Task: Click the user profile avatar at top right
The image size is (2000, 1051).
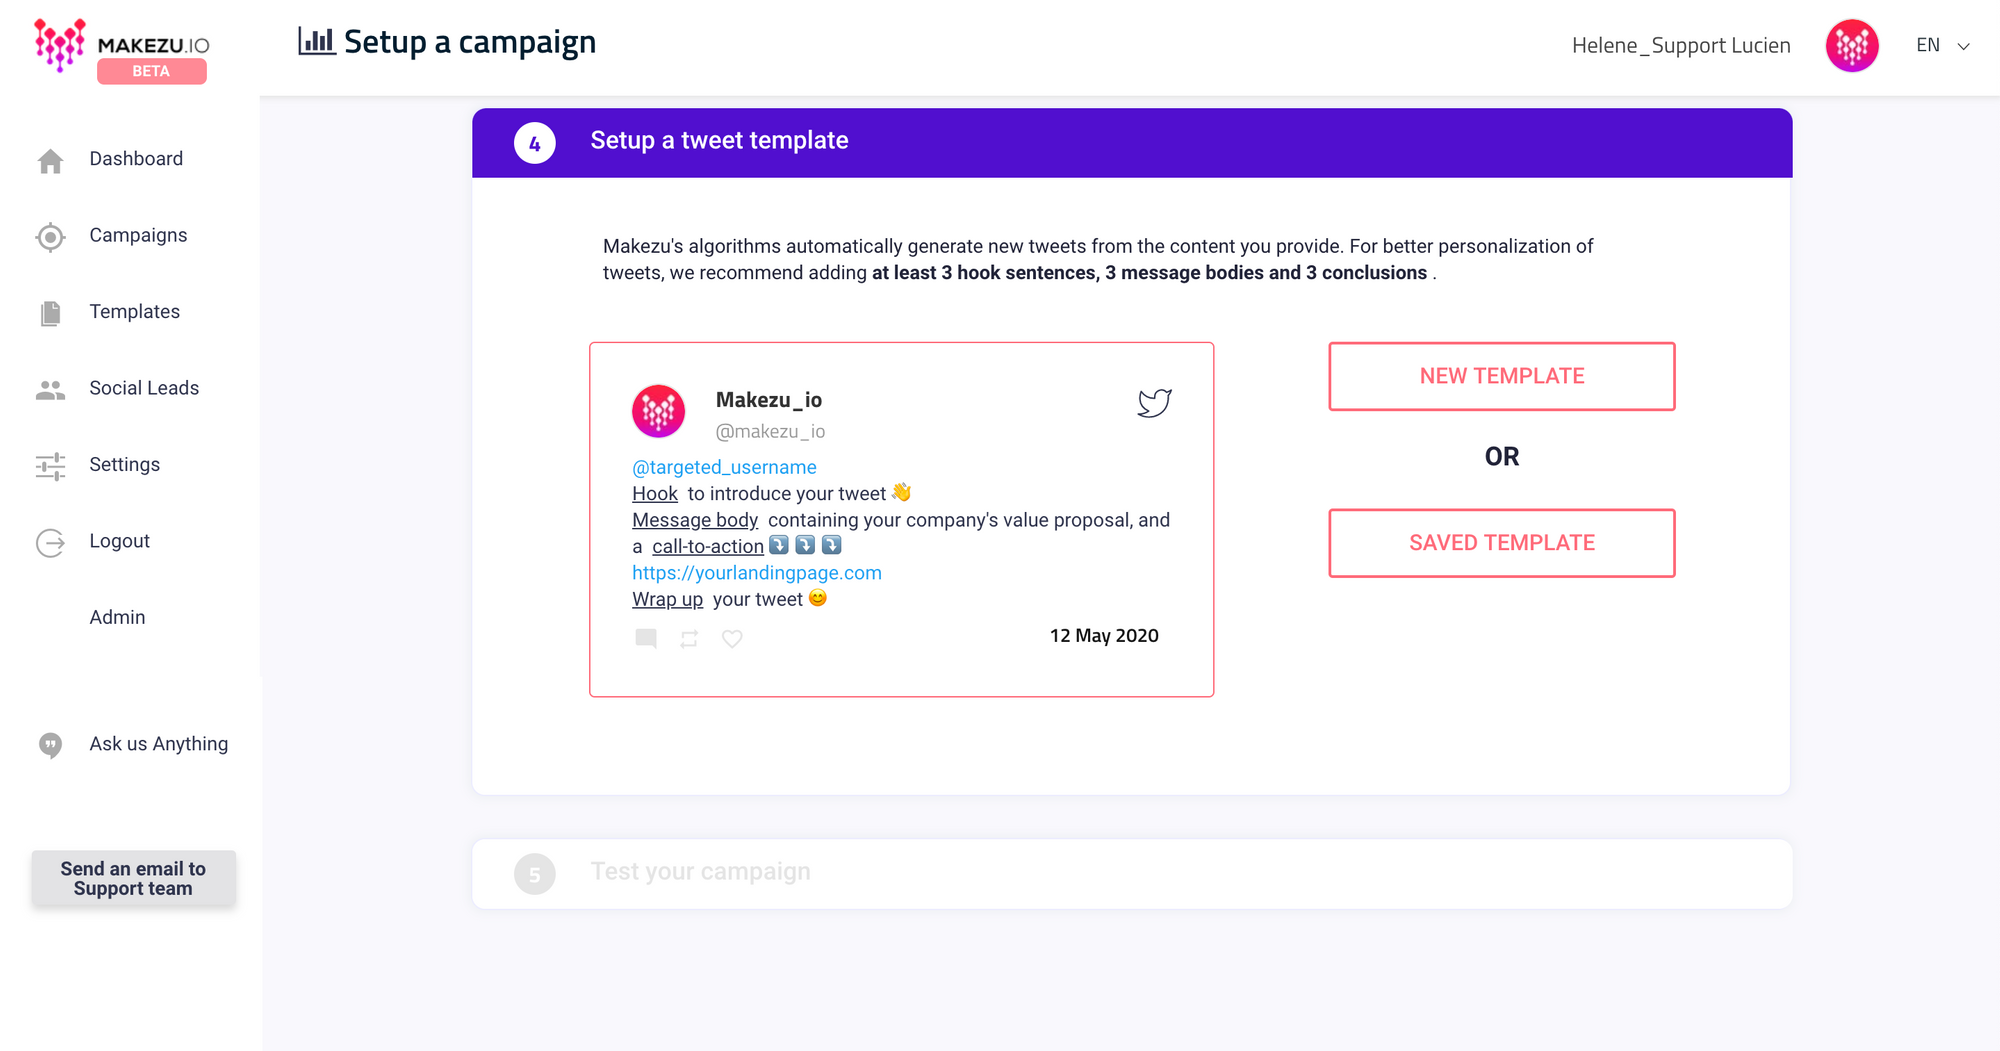Action: tap(1851, 46)
